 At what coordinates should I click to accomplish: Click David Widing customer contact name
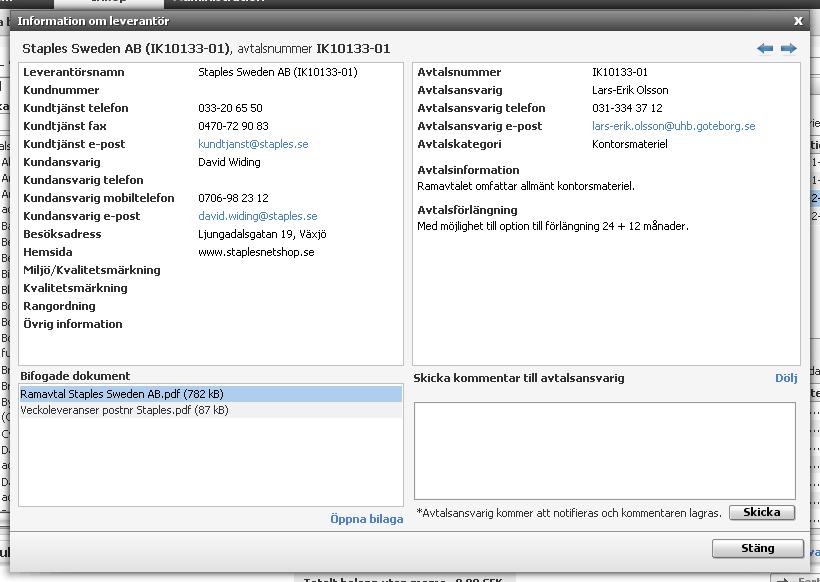(229, 162)
